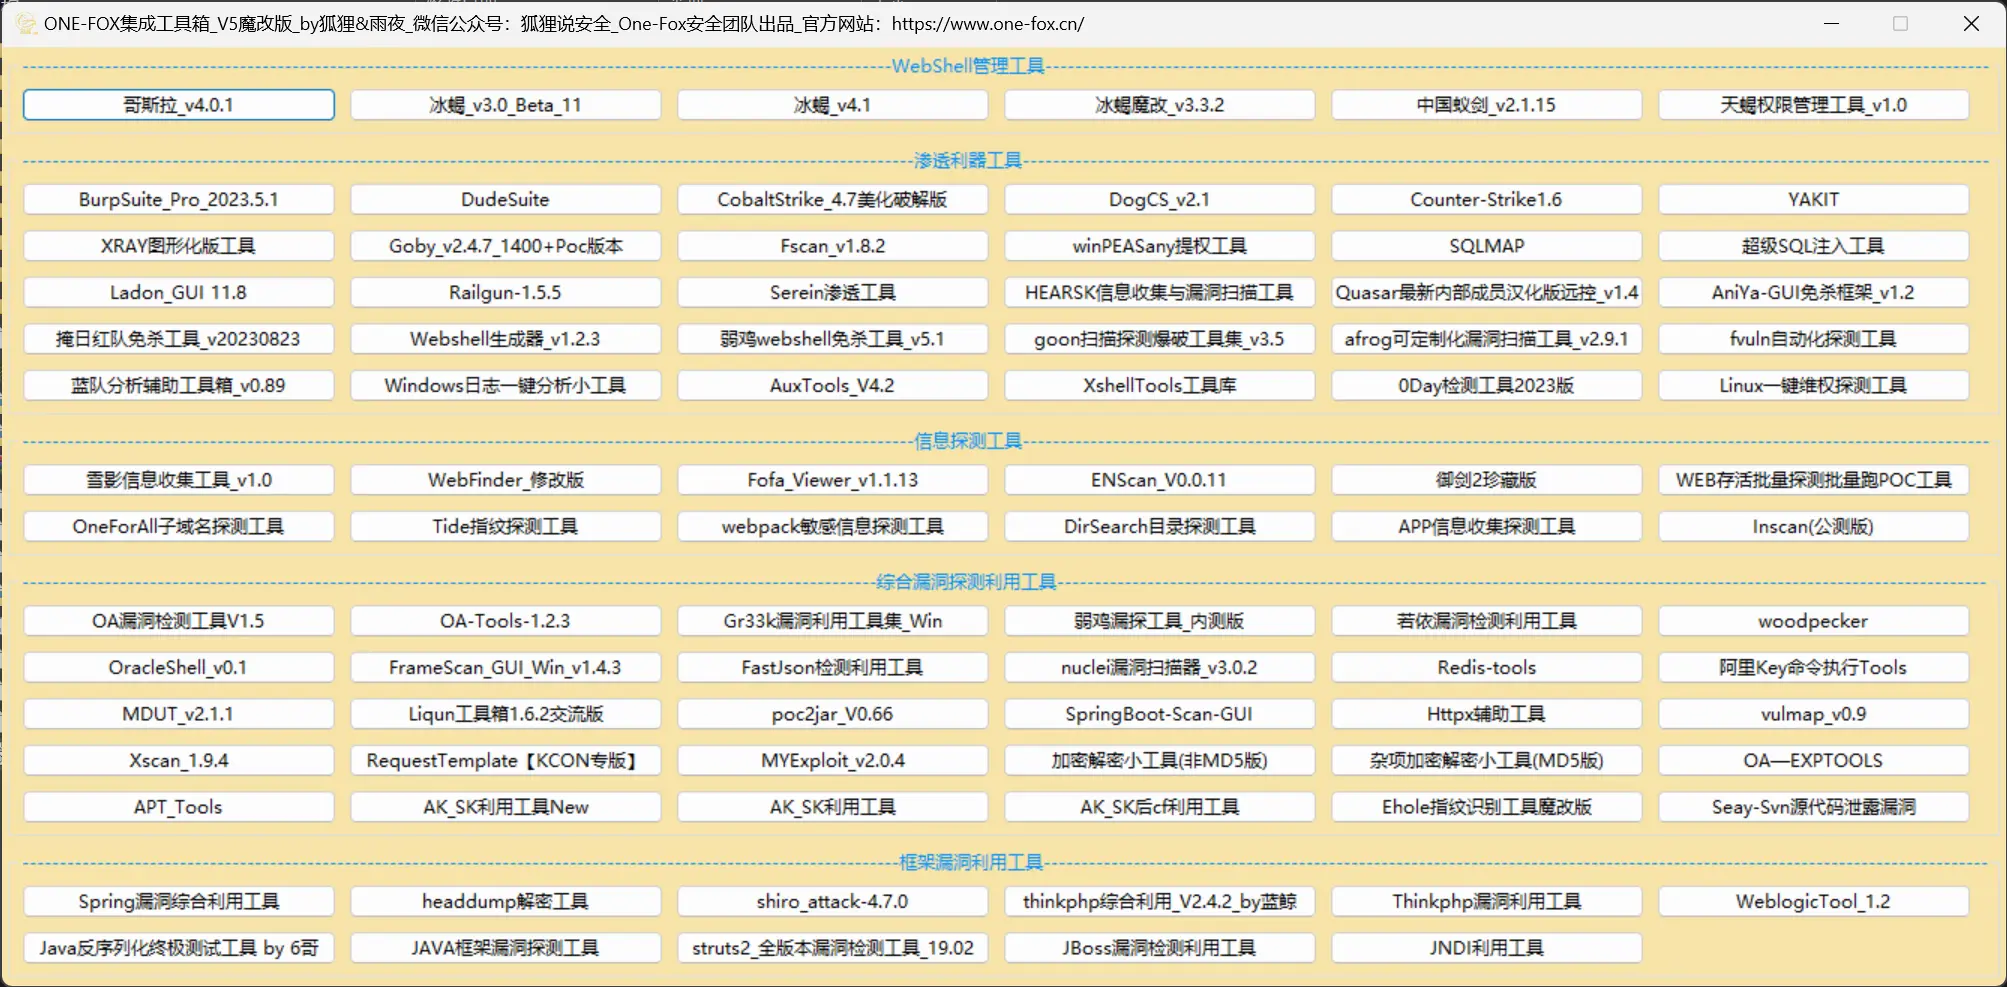Image resolution: width=2007 pixels, height=987 pixels.
Task: Open Railgun-1.5.5
Action: click(505, 293)
